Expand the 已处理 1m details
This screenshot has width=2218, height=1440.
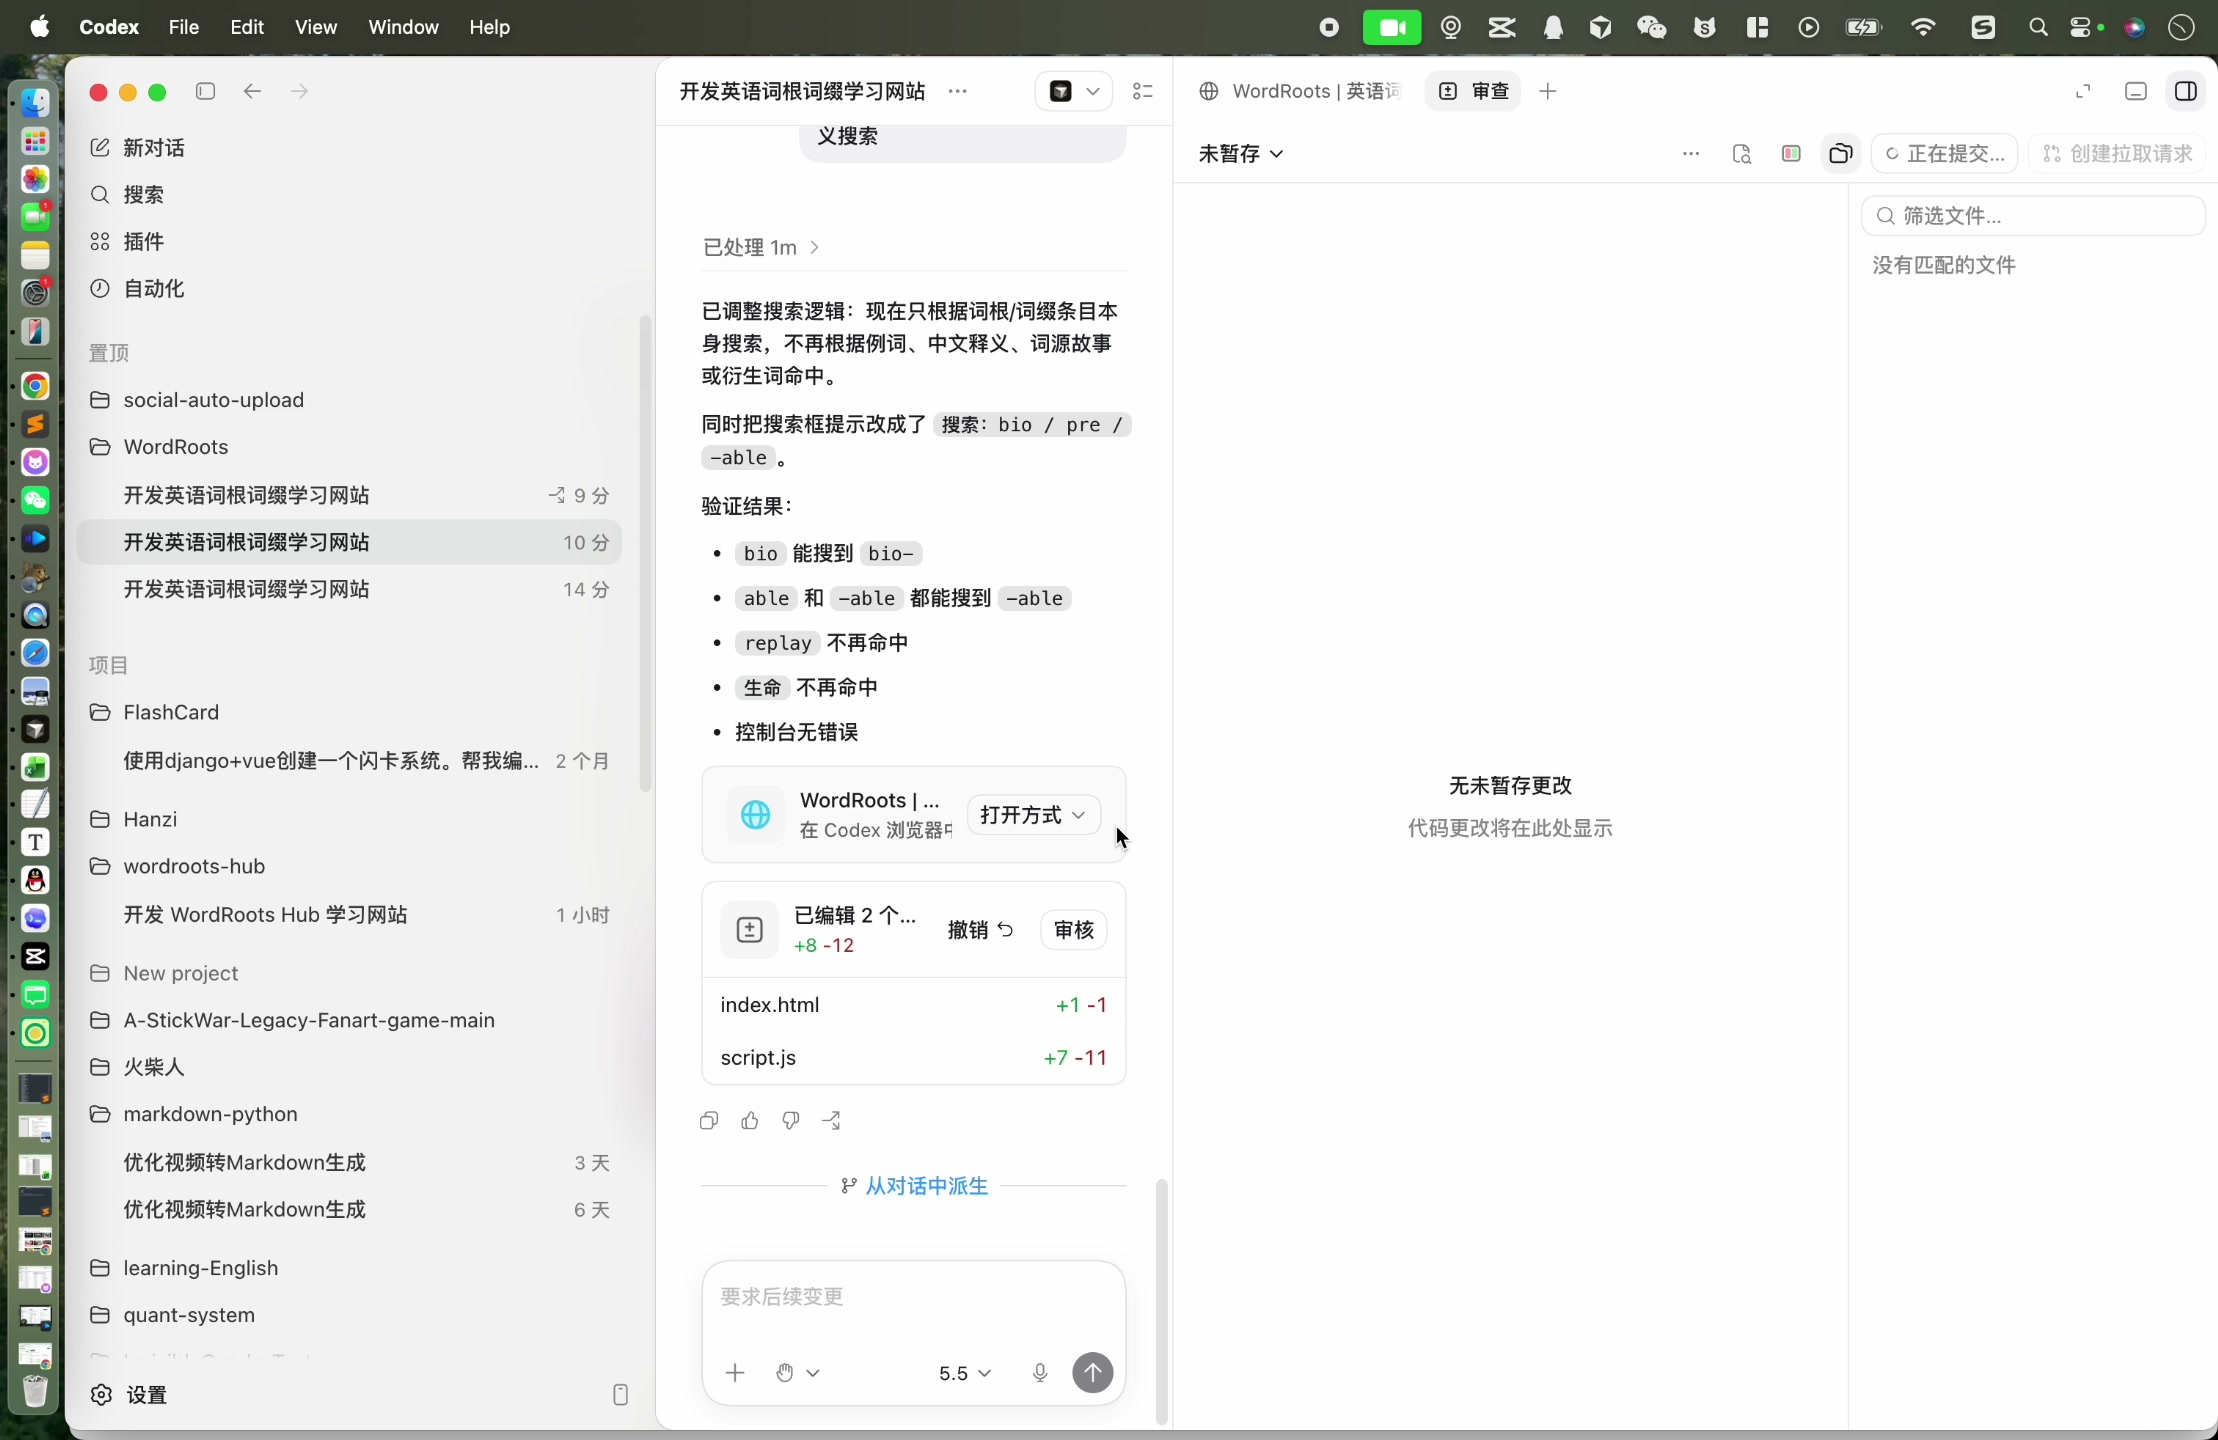coord(761,247)
